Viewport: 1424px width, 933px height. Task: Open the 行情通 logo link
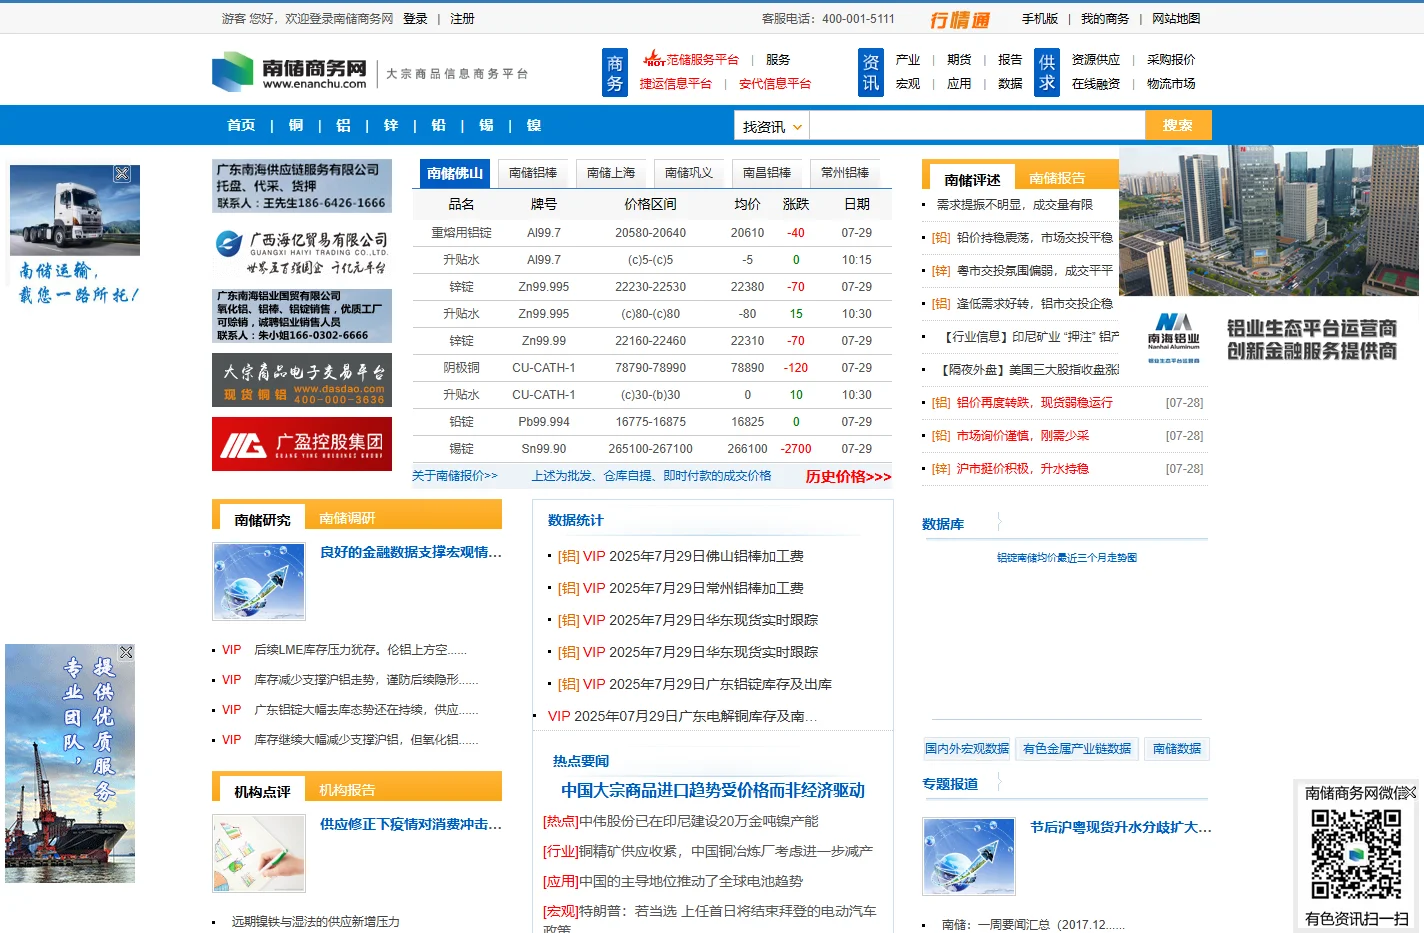coord(960,19)
